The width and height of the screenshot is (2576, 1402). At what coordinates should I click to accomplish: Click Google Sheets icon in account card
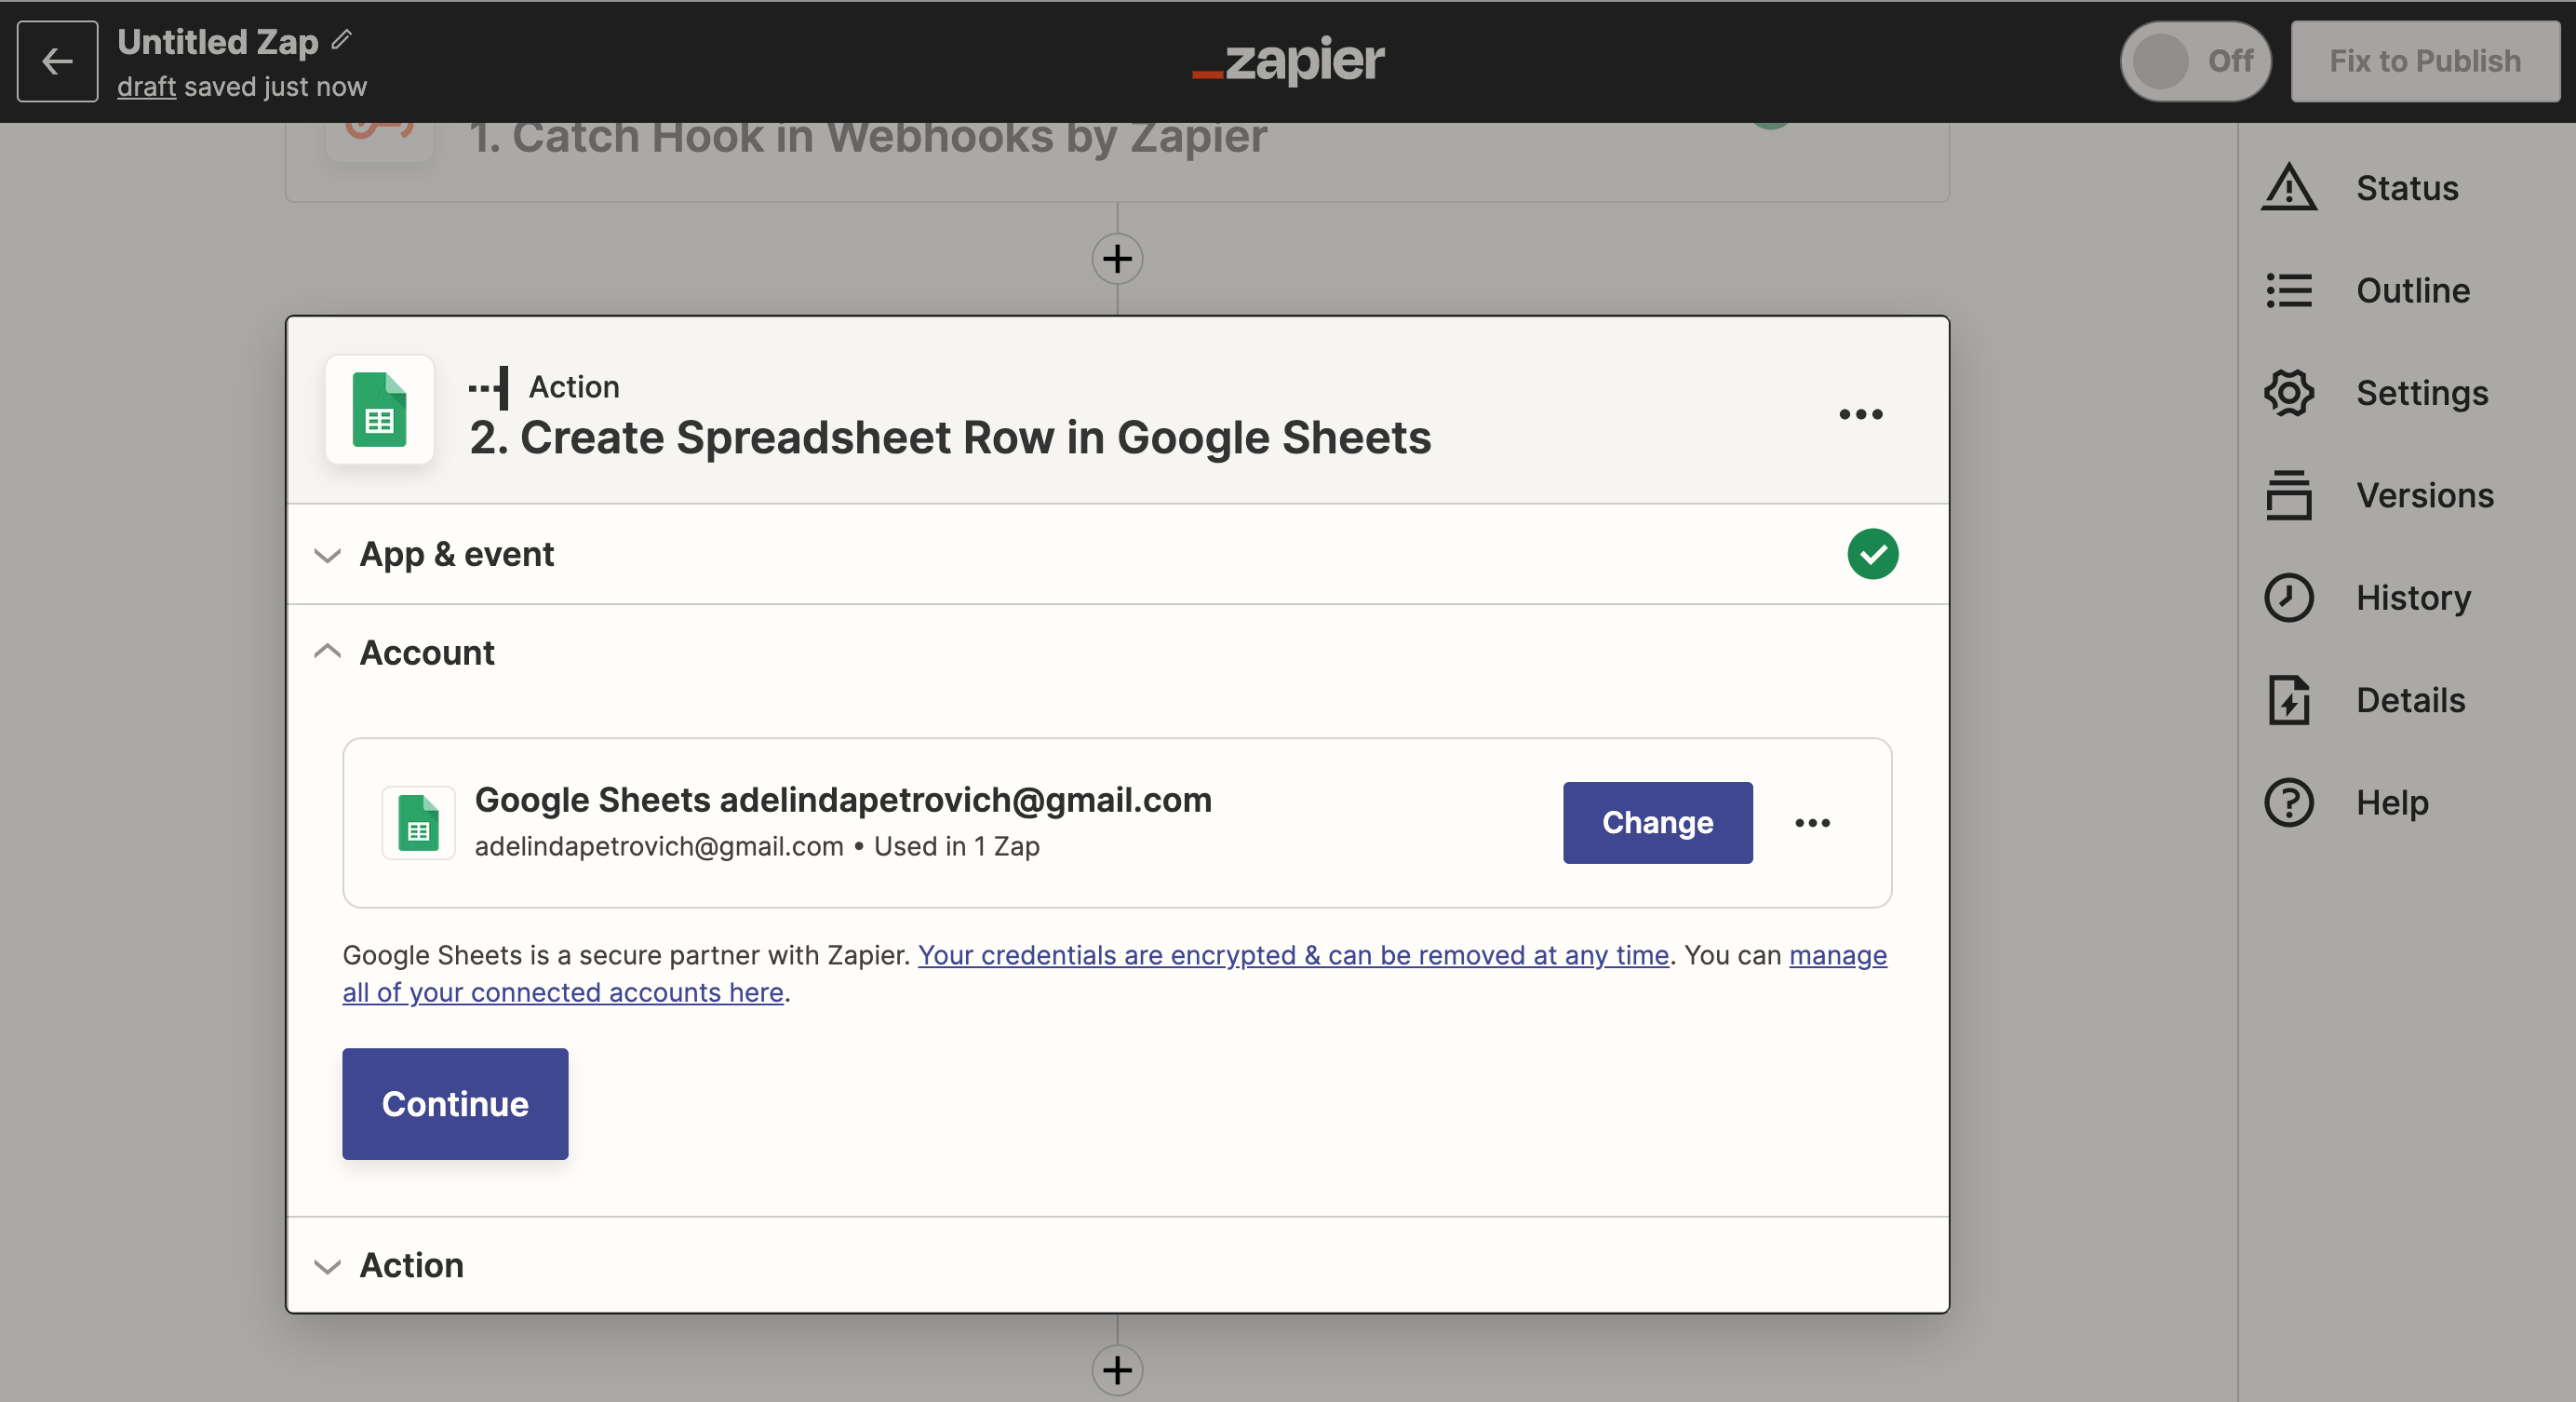tap(418, 822)
